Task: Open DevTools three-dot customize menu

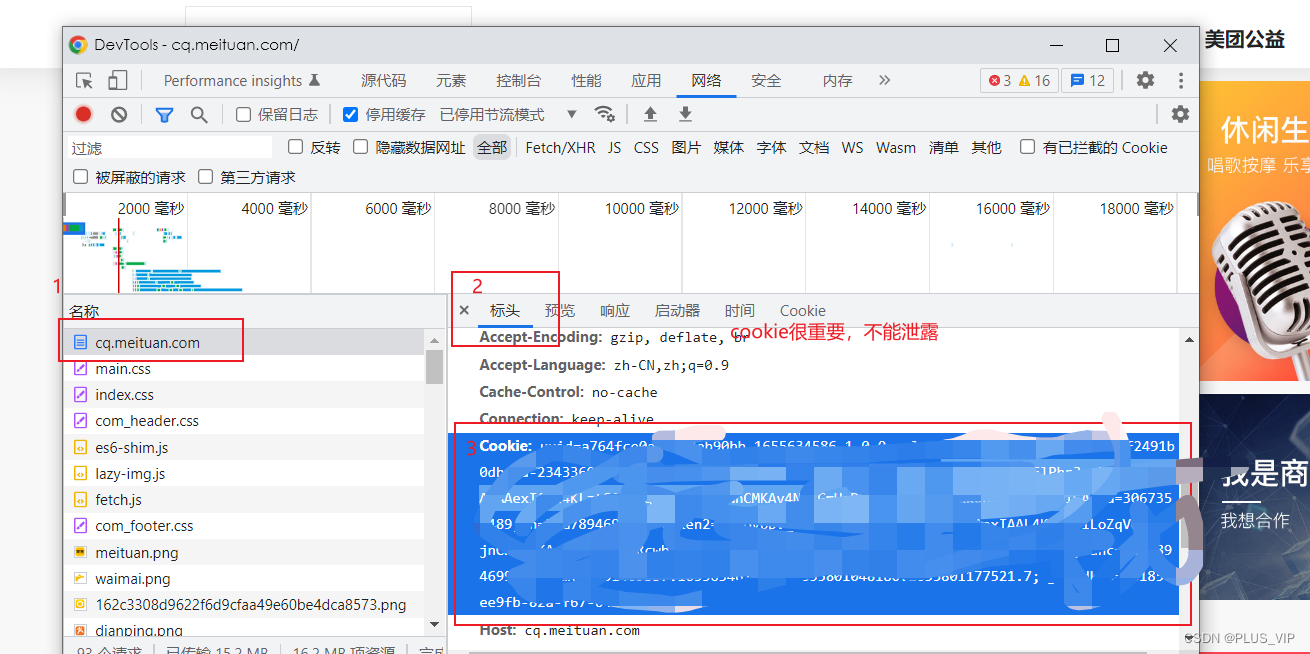Action: point(1181,81)
